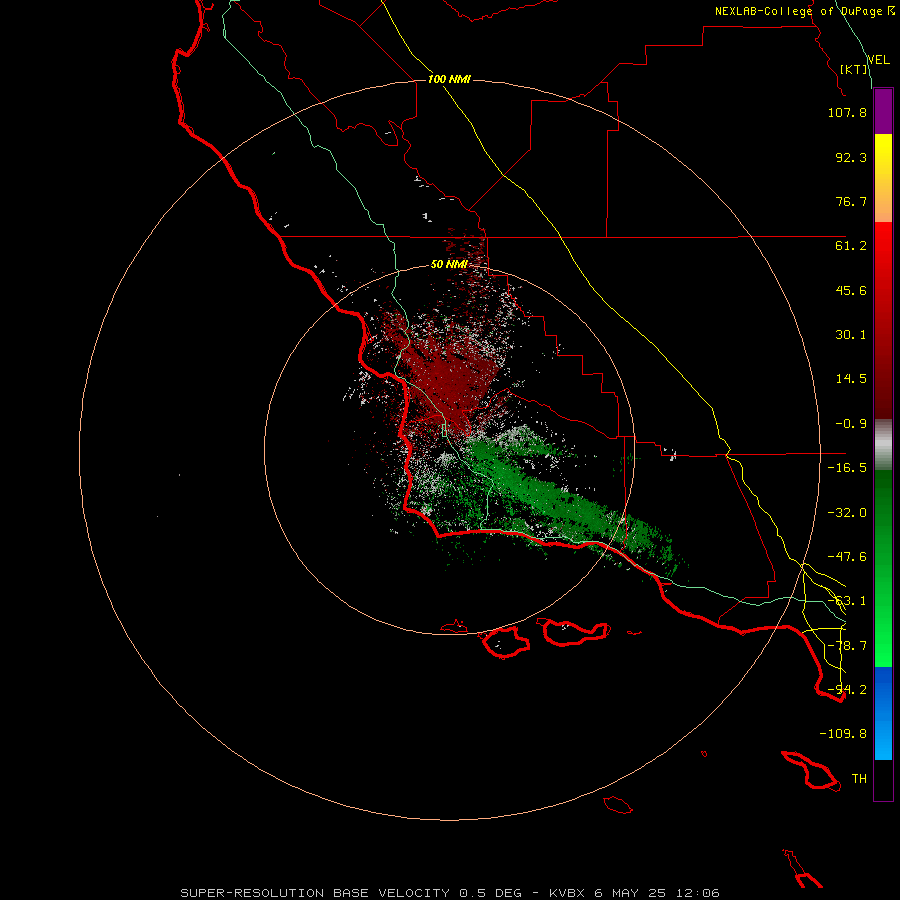Click the NEXLAB-College of DuPage label
The image size is (900, 900).
click(800, 11)
